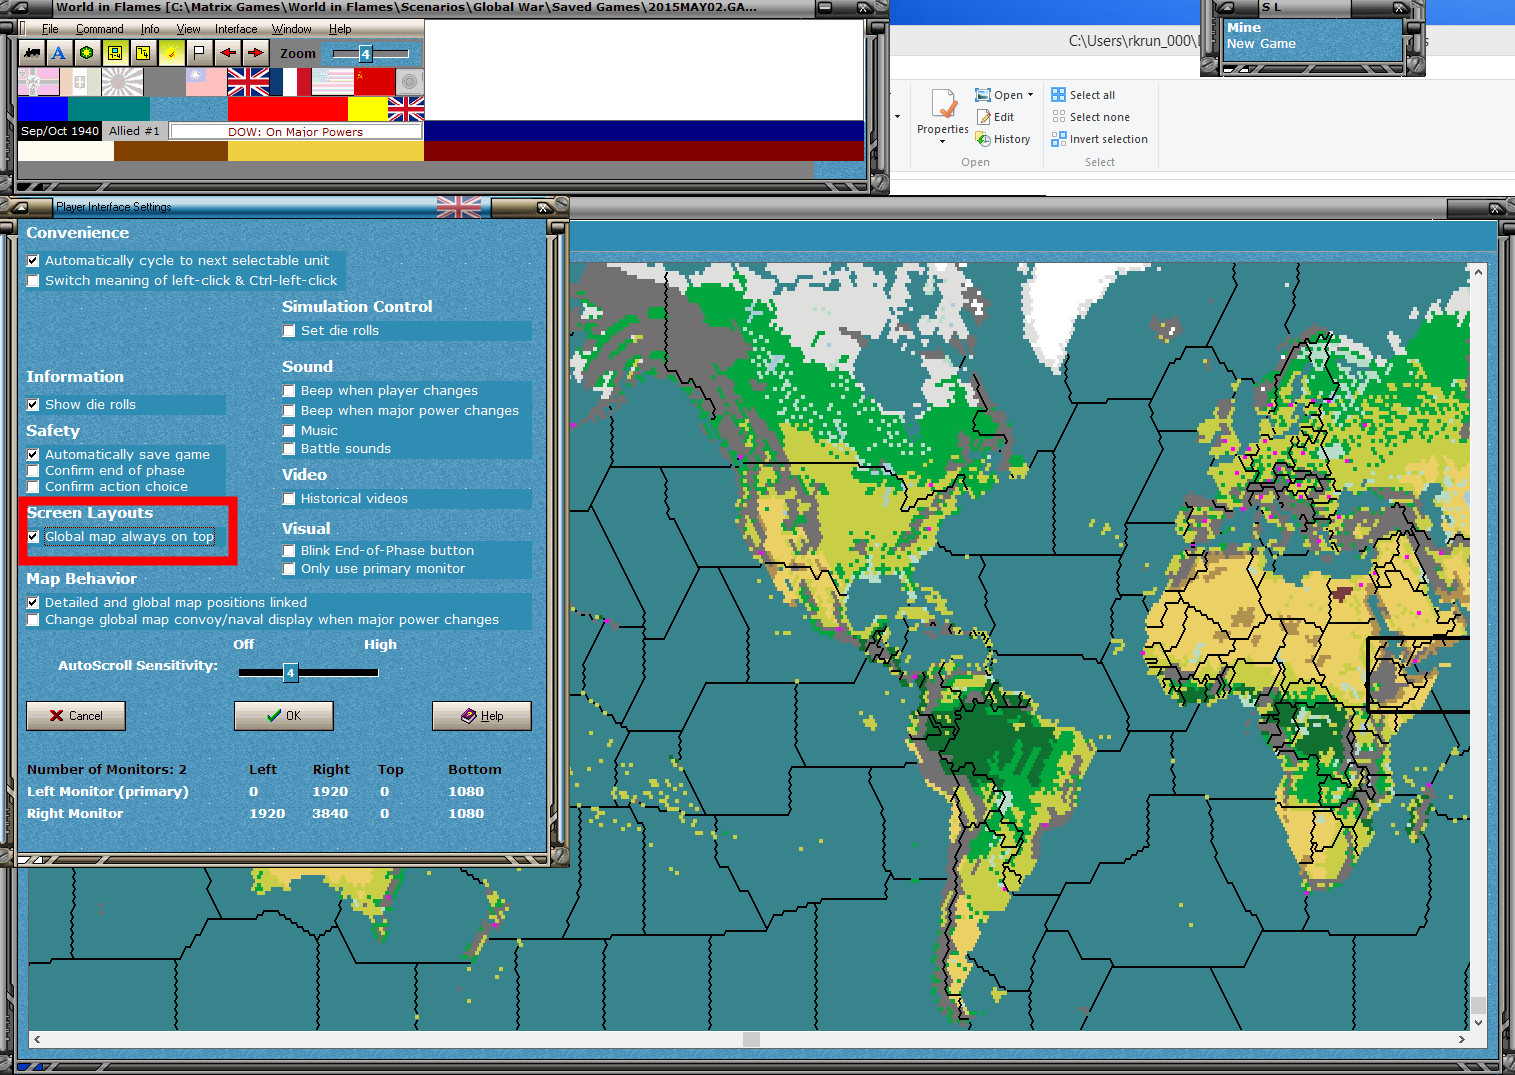
Task: Click the green hexagon toolbar icon
Action: (x=87, y=53)
